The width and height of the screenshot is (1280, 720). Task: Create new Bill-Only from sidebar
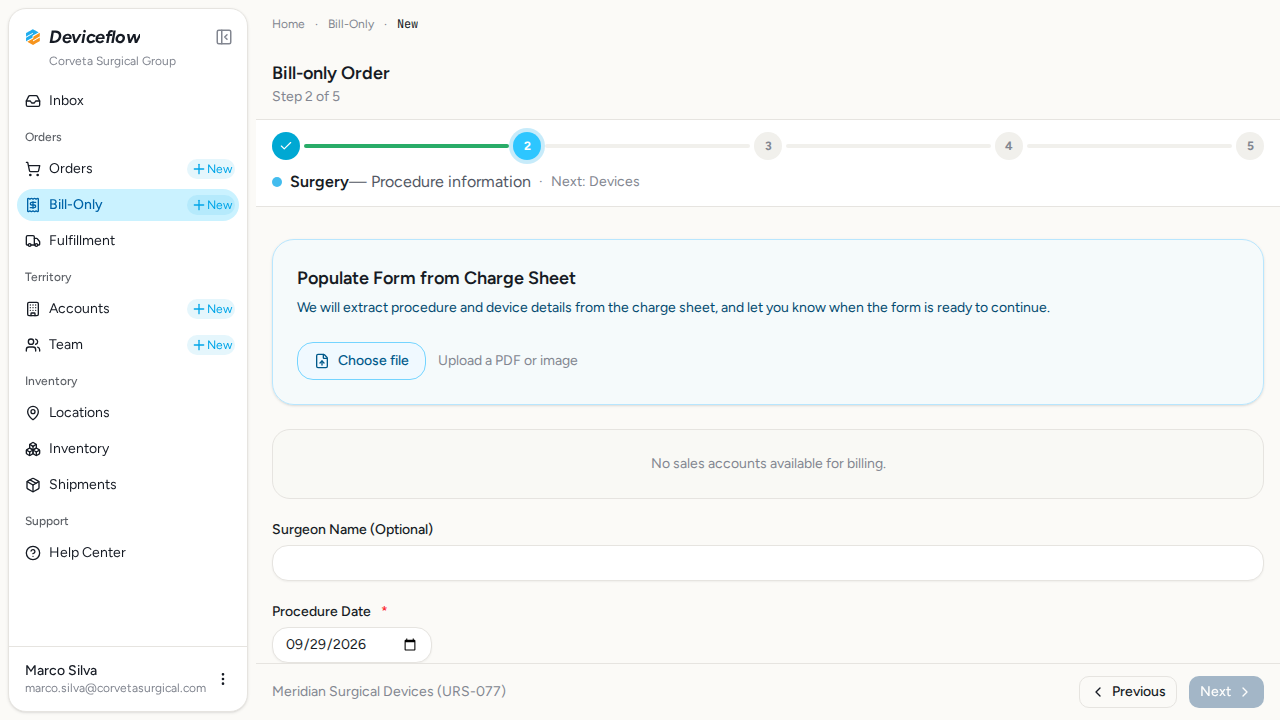tap(212, 205)
